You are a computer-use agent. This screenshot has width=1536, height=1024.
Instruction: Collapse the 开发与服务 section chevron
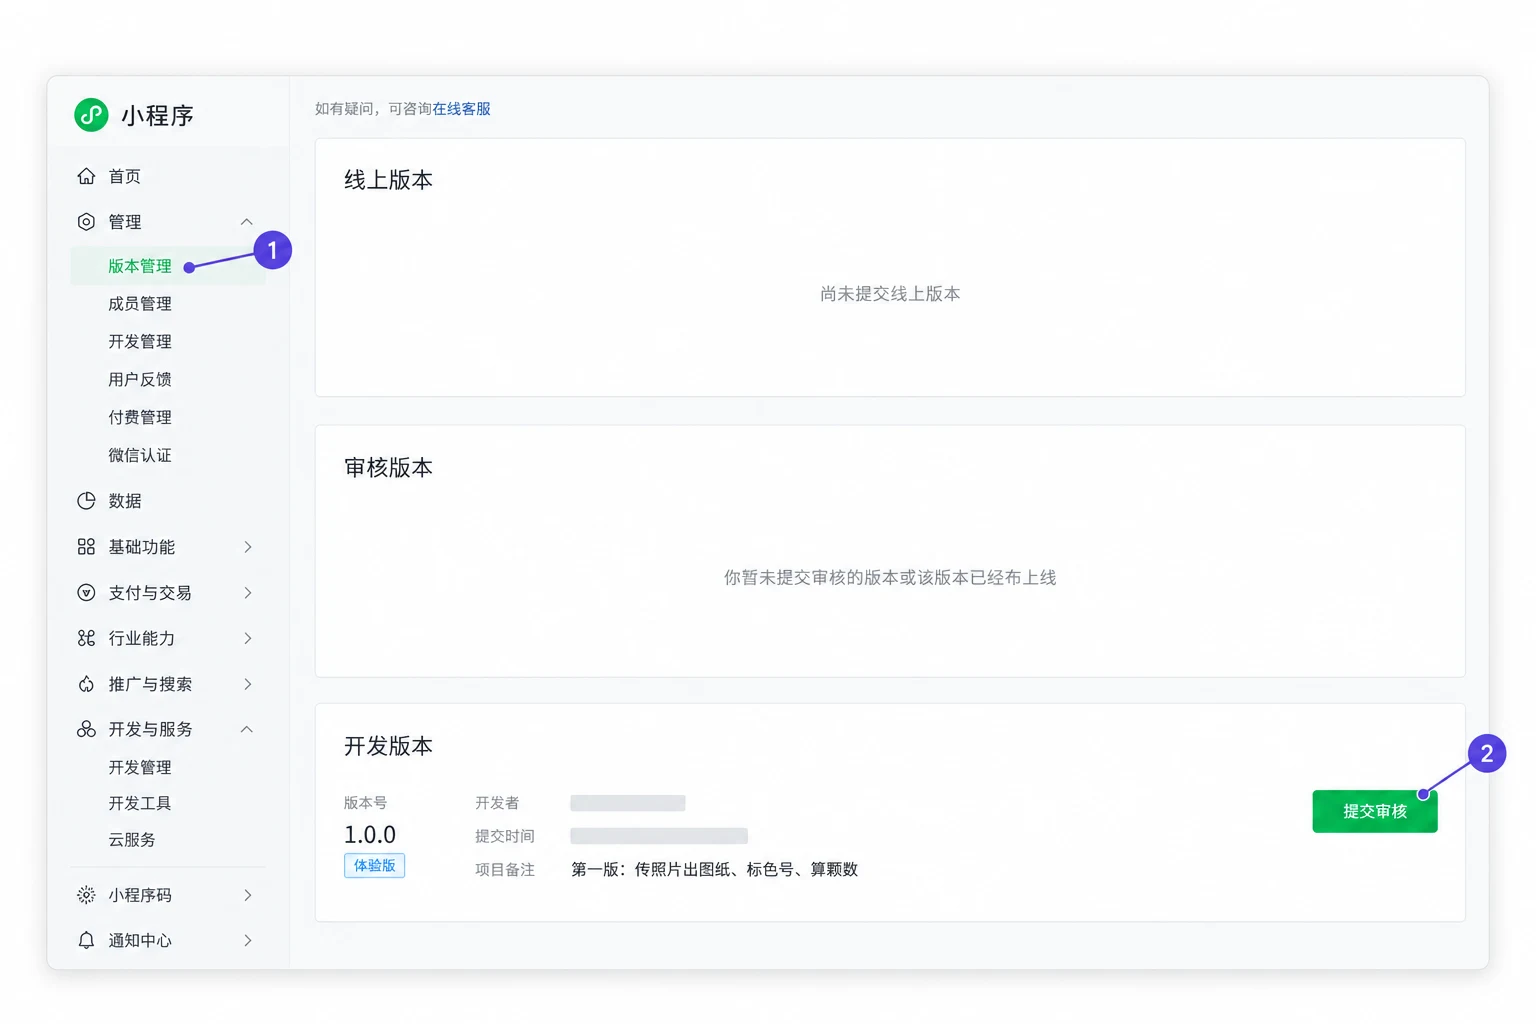[x=247, y=729]
